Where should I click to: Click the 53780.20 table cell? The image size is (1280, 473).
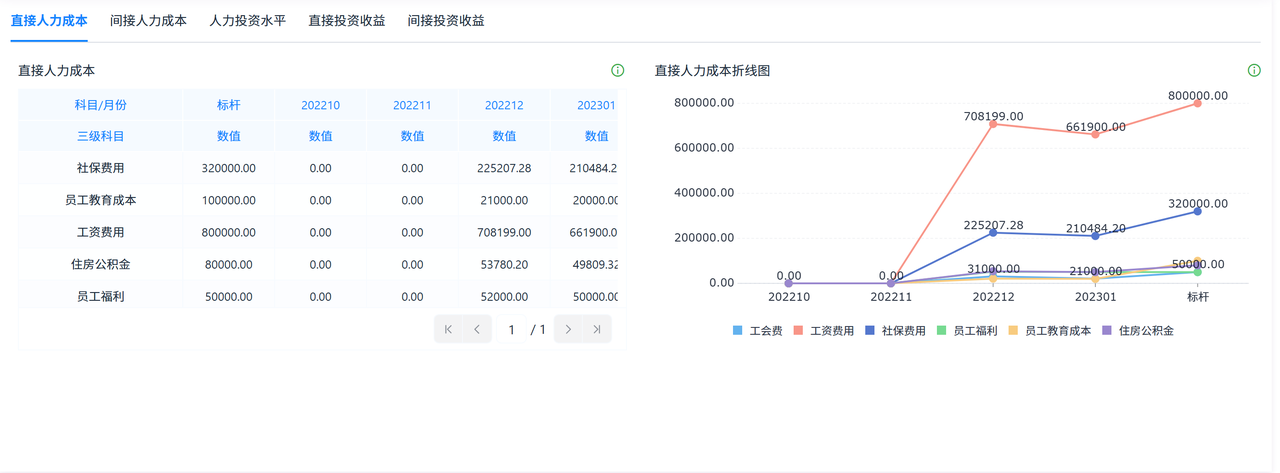click(x=504, y=265)
